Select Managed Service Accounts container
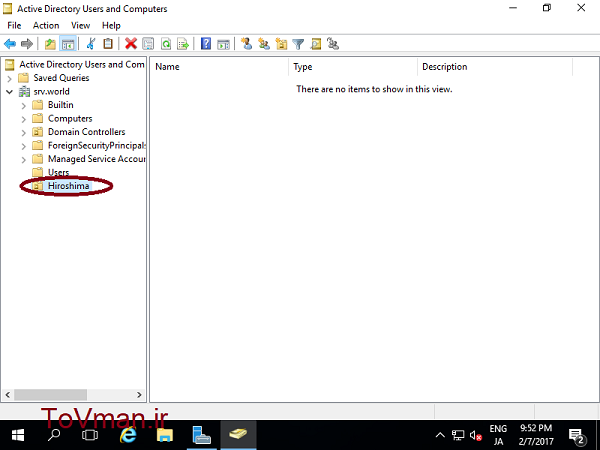 96,159
